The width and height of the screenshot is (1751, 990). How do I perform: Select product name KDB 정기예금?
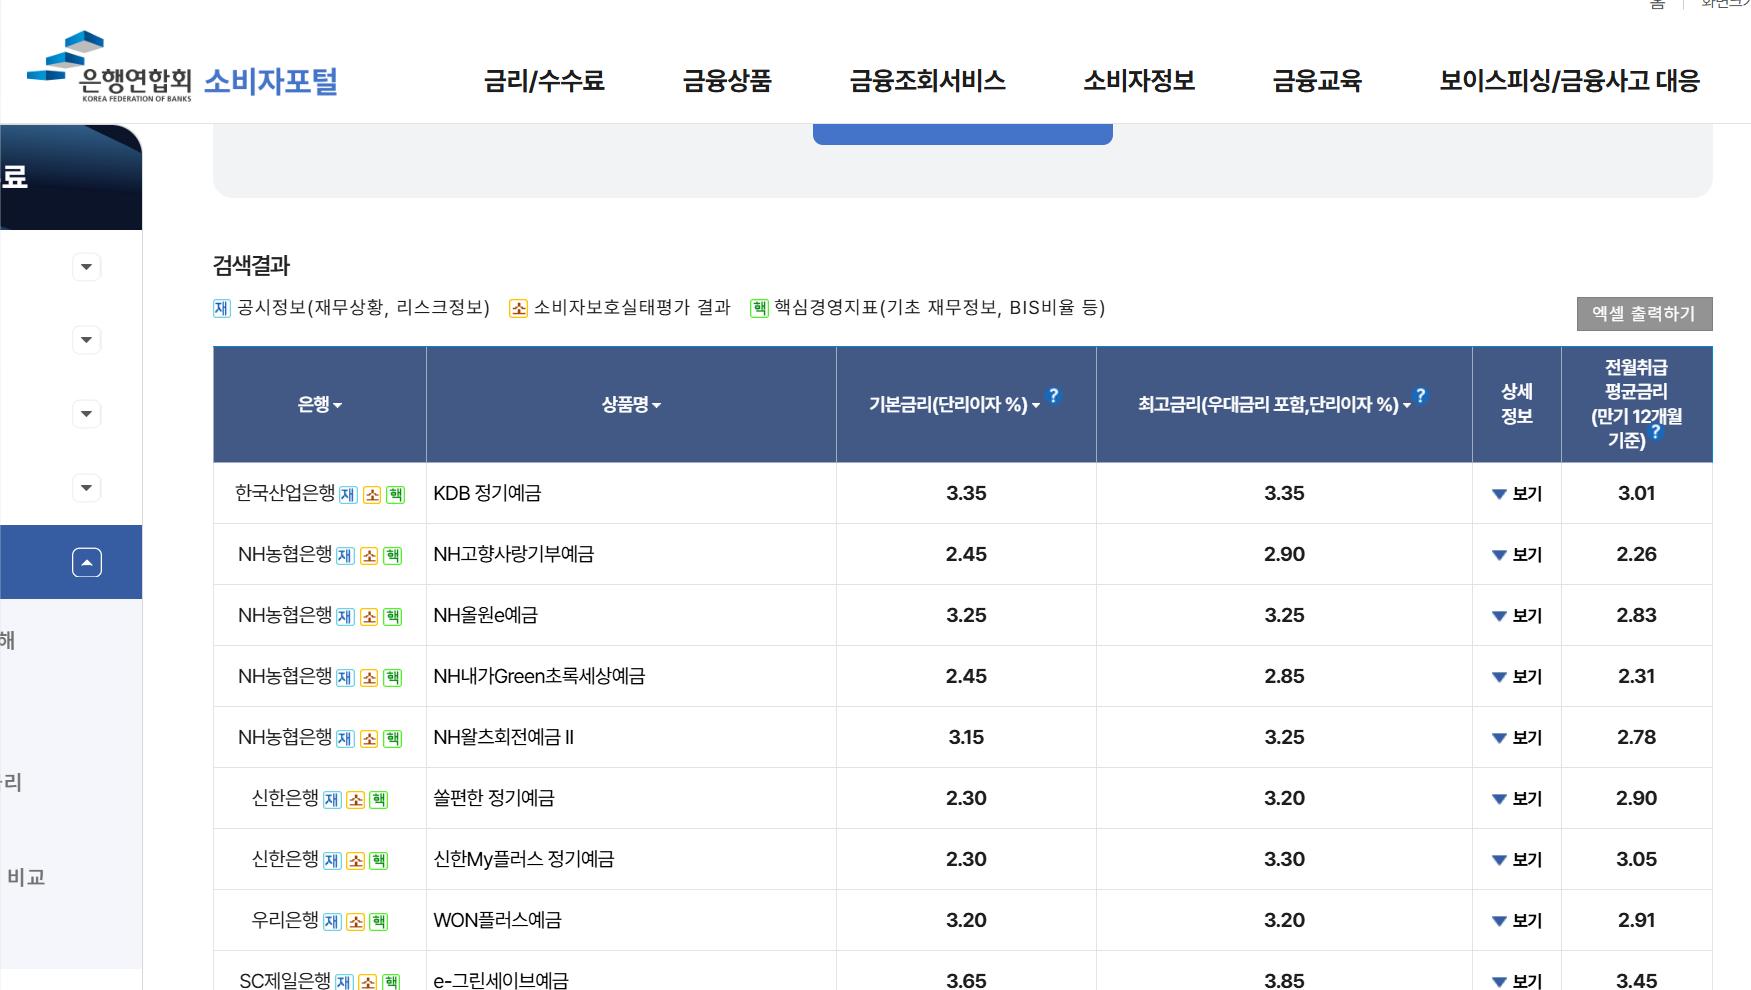pos(487,493)
